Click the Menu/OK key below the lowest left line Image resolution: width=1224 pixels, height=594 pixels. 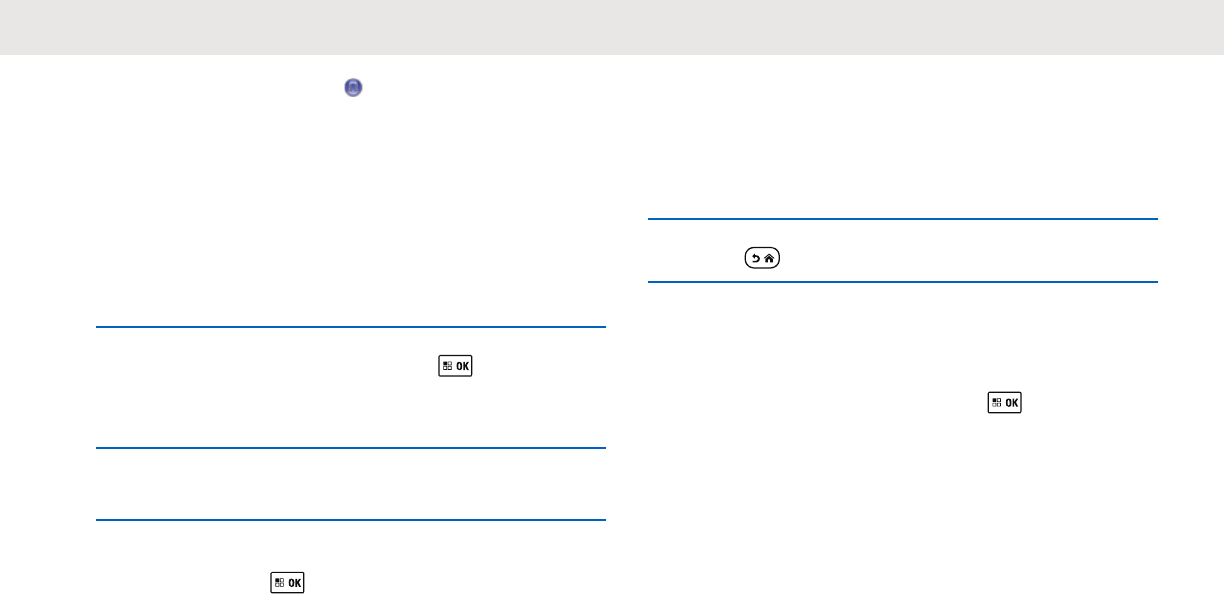(287, 582)
